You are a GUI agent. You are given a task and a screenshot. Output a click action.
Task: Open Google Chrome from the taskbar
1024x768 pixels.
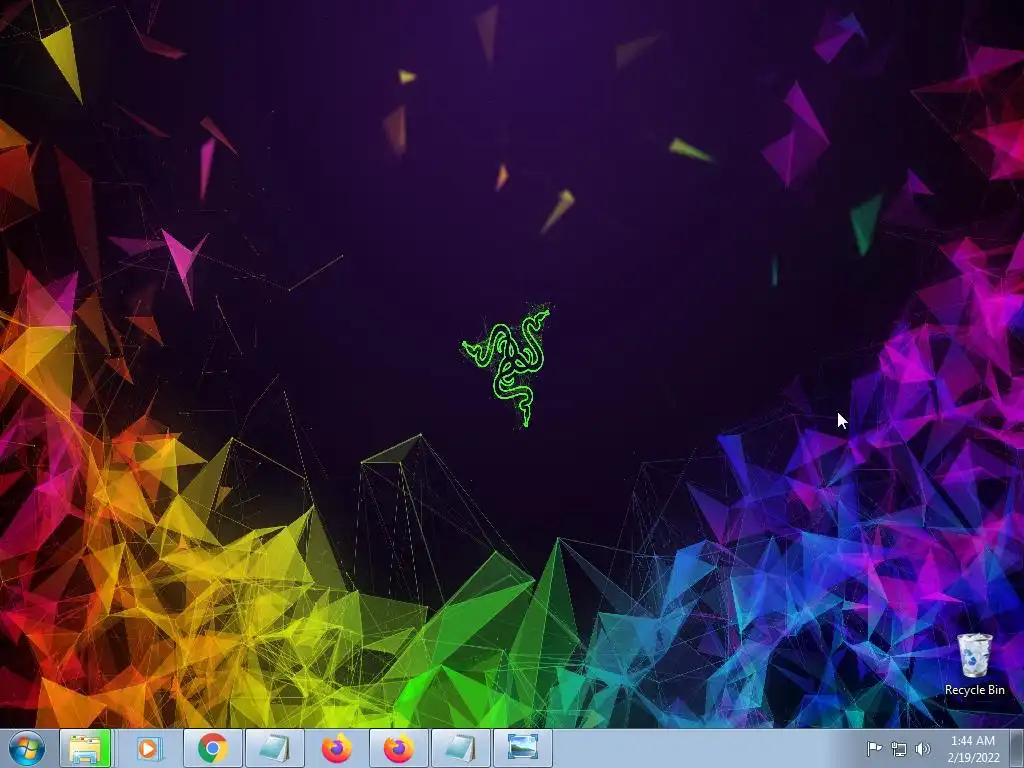pyautogui.click(x=213, y=748)
